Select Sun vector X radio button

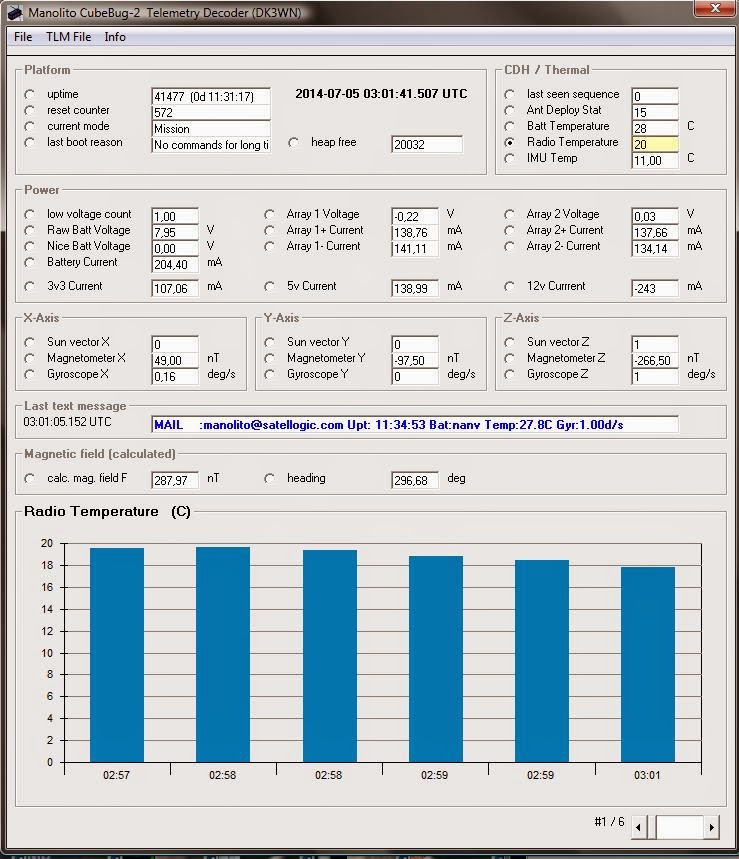(30, 342)
